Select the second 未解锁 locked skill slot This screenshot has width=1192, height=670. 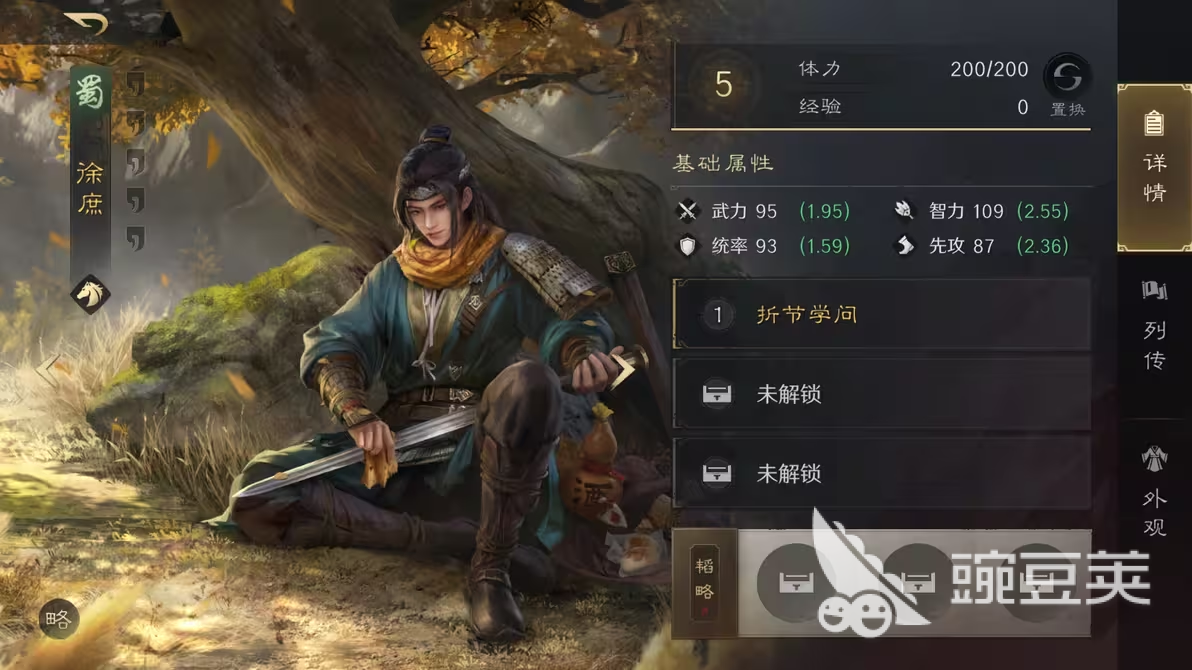click(x=882, y=473)
